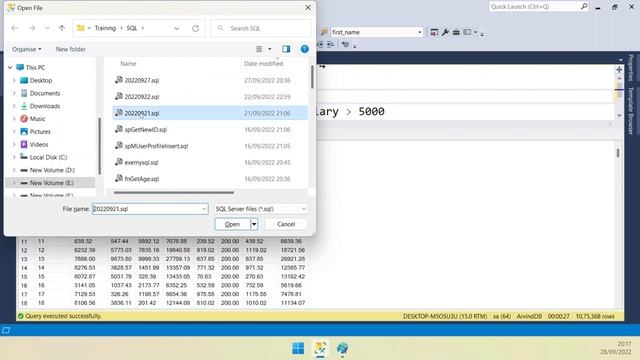Click the Open button
The image size is (640, 360).
click(232, 224)
